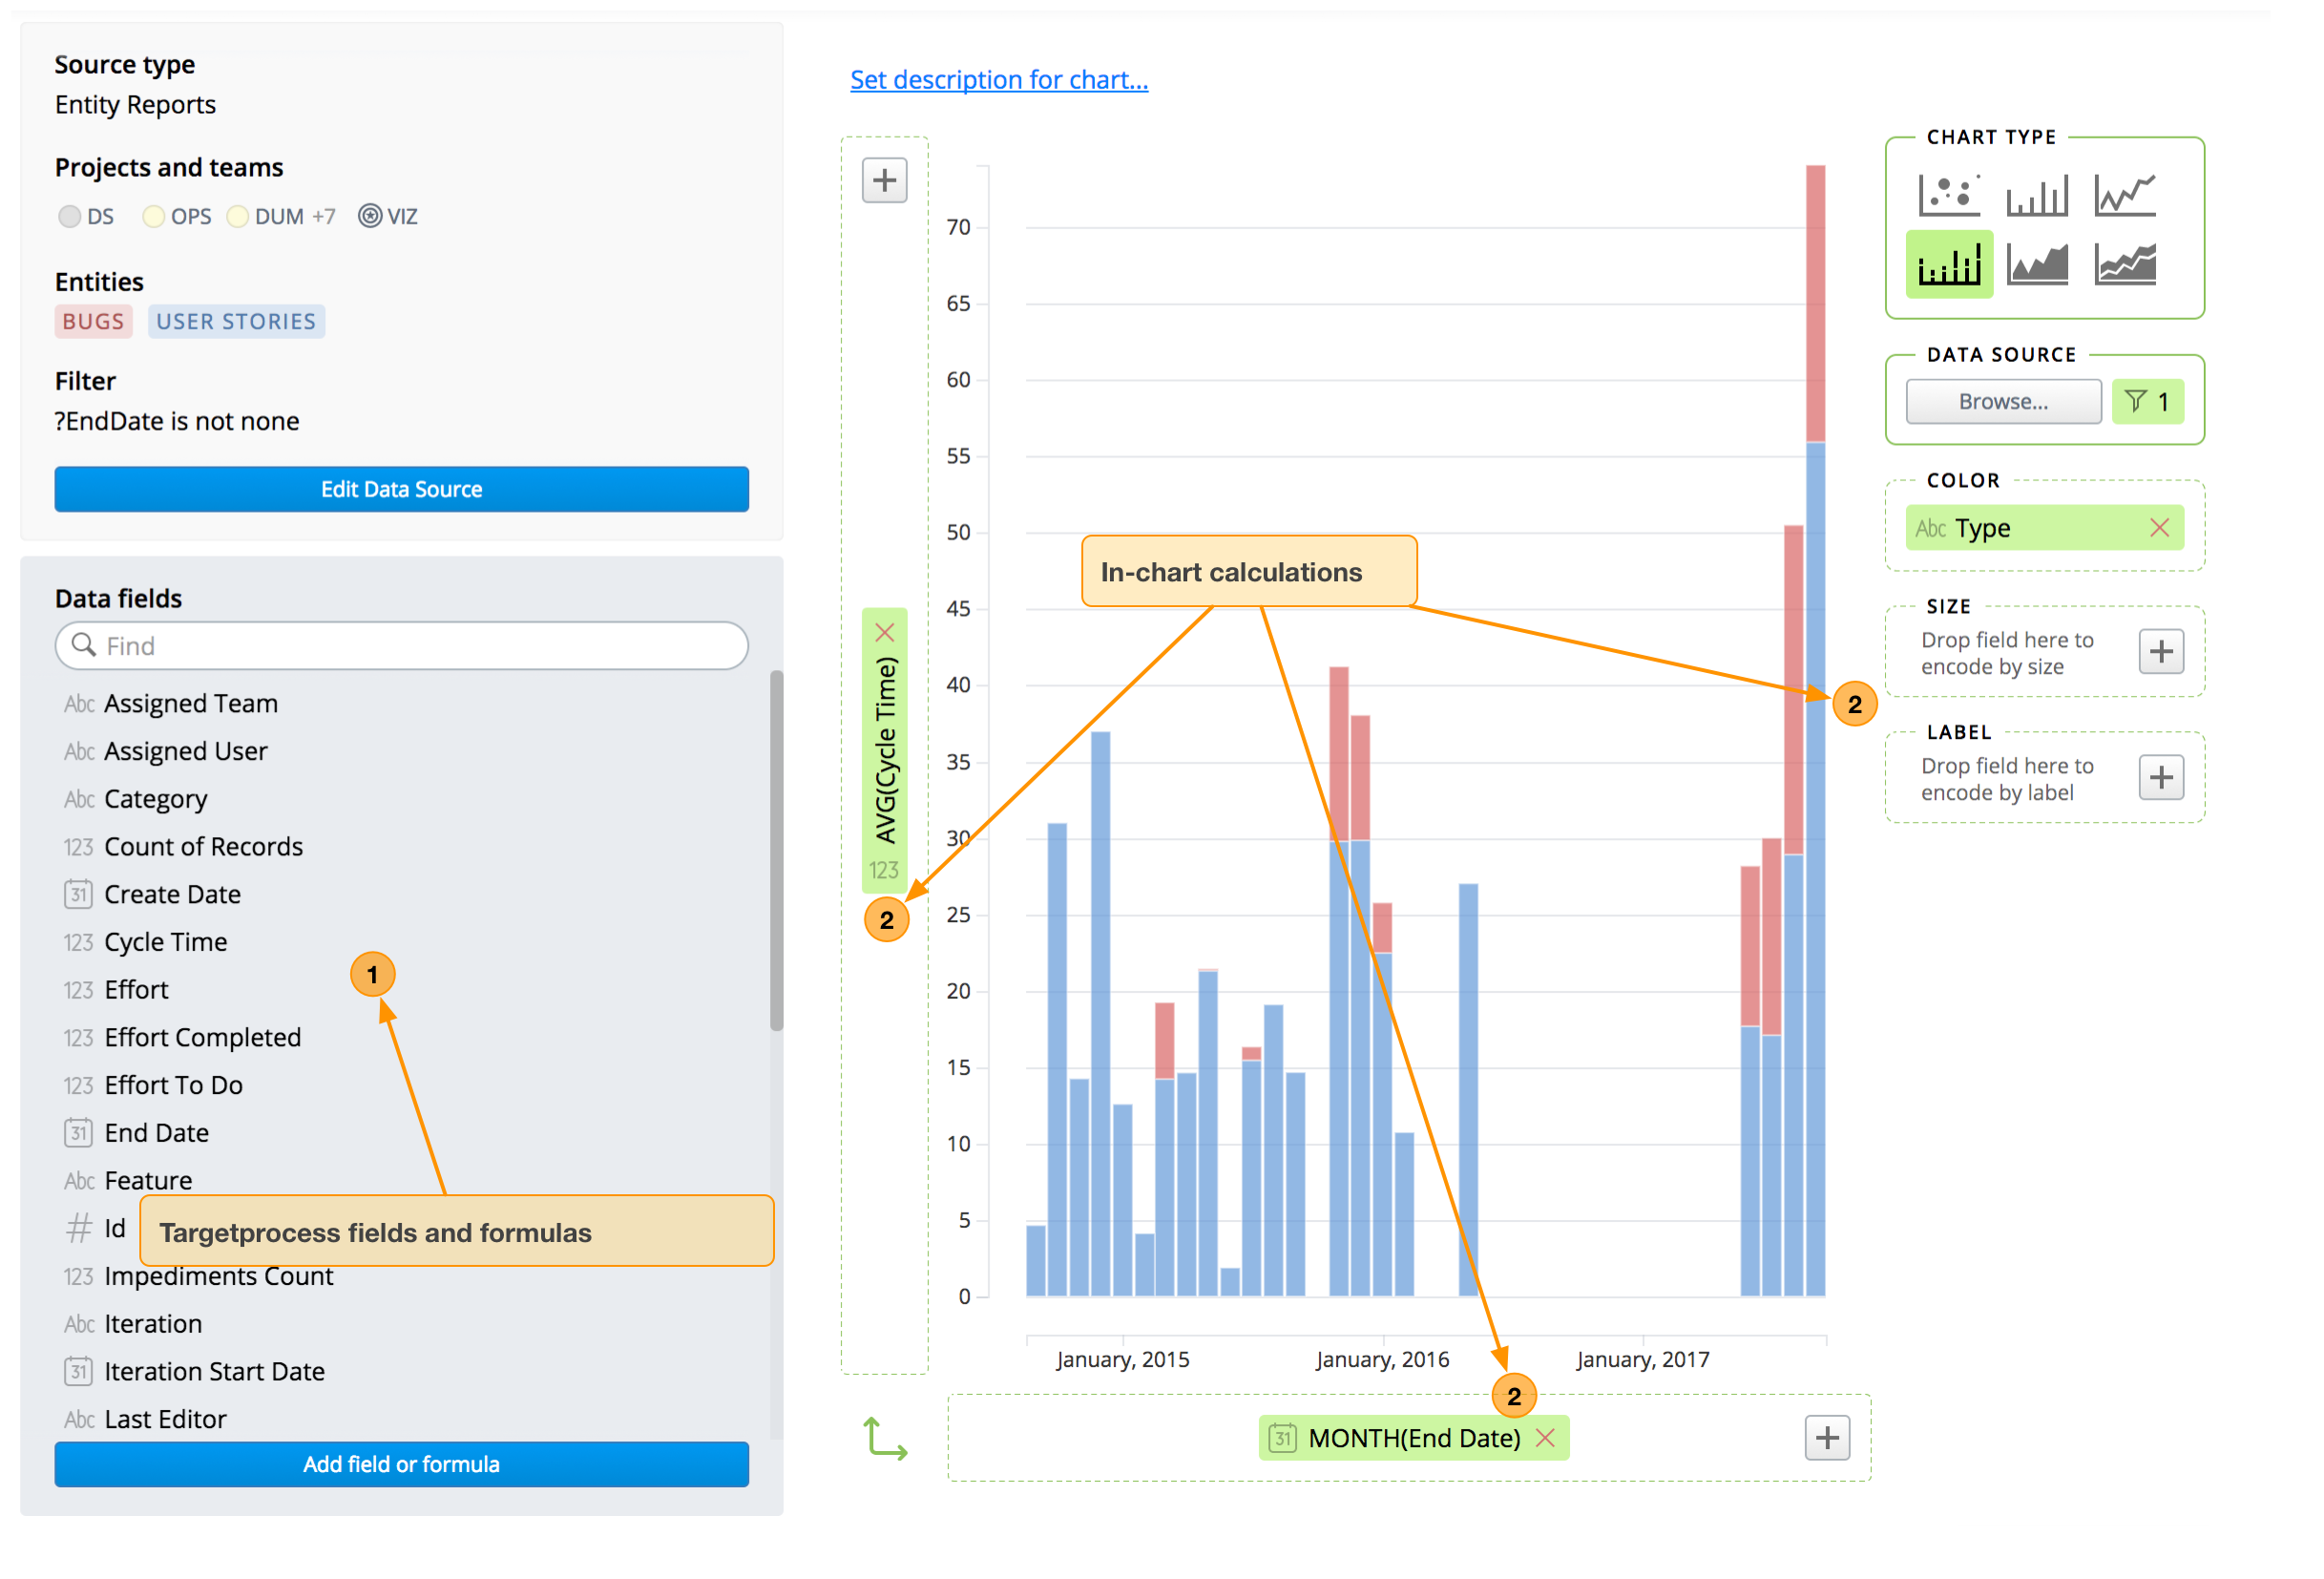
Task: Open the Set description for chart link
Action: [998, 79]
